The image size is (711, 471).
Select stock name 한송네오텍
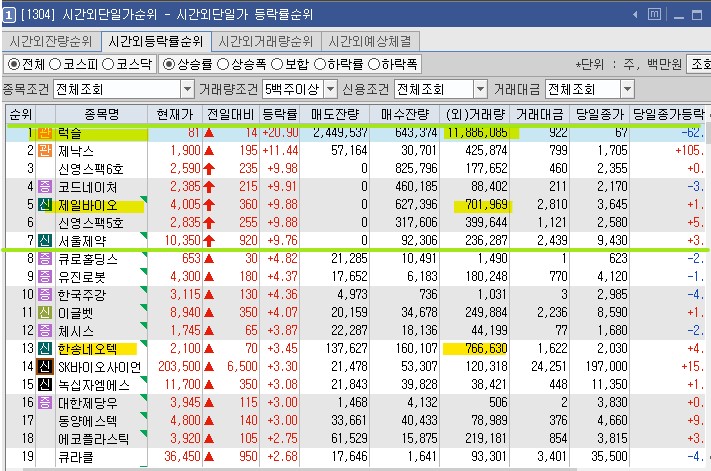(x=88, y=349)
